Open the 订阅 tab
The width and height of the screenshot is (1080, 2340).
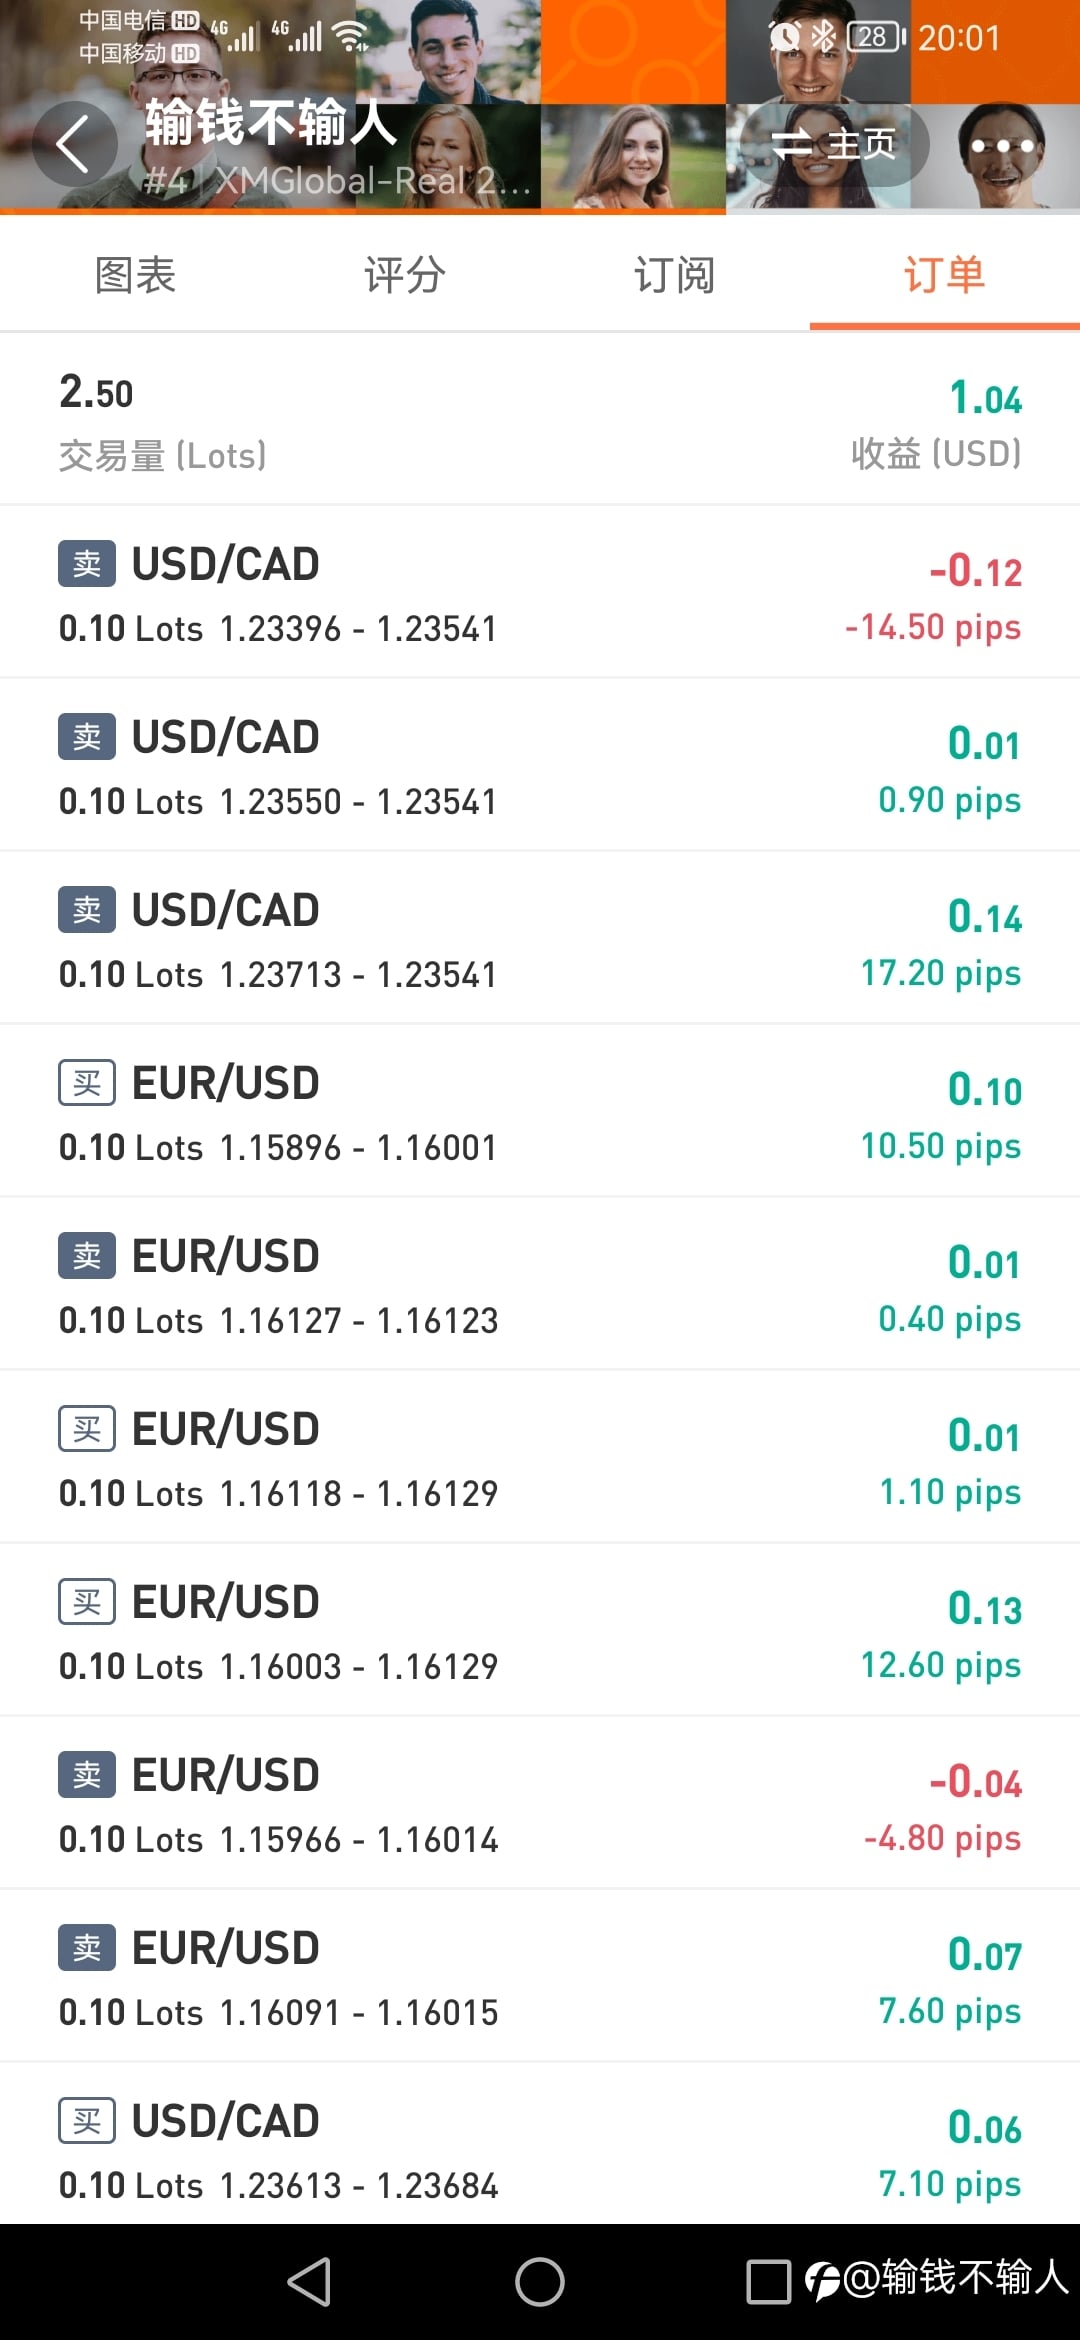(x=675, y=275)
